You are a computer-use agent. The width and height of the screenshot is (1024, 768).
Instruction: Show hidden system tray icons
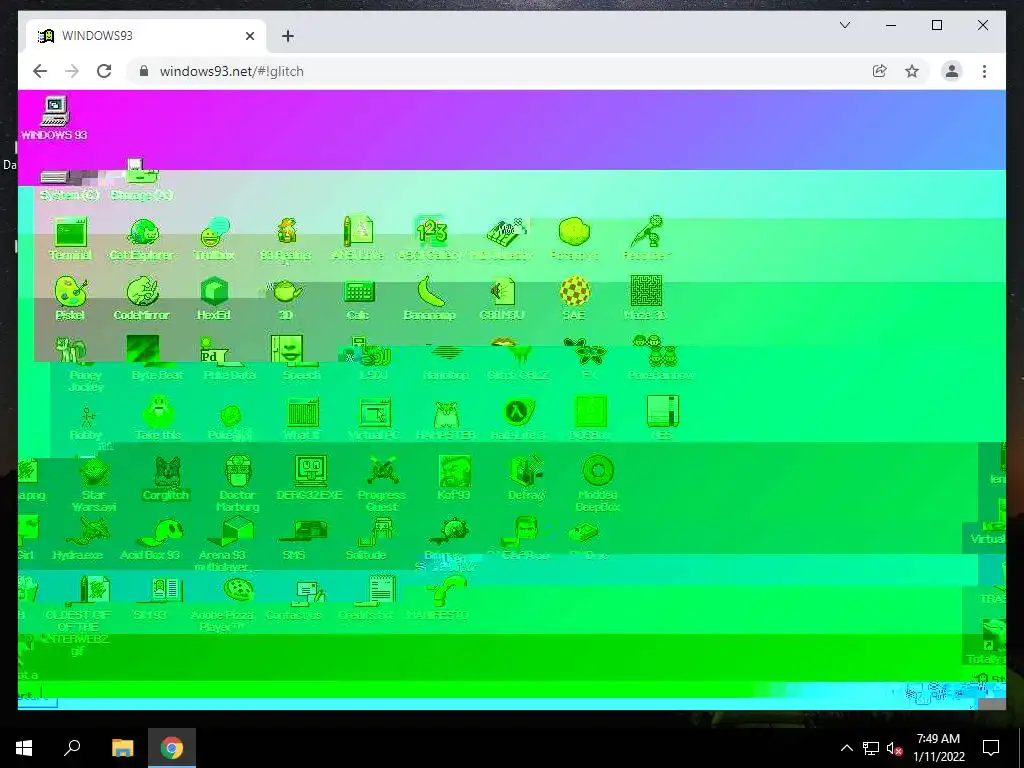point(846,748)
